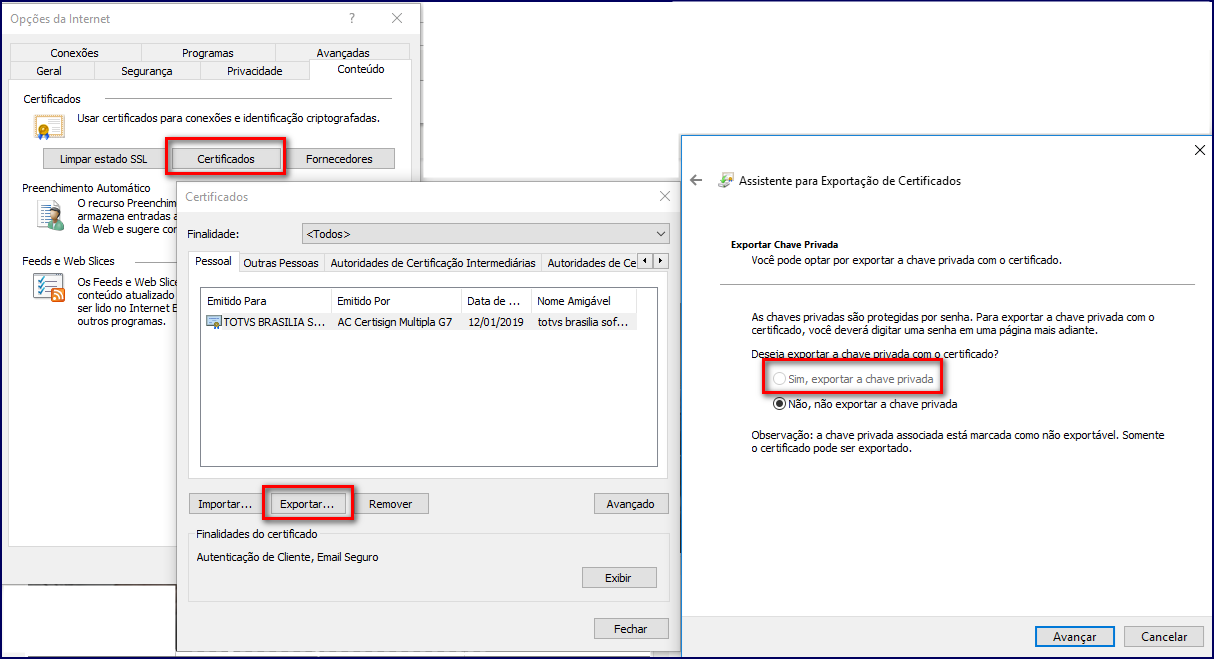Image resolution: width=1214 pixels, height=659 pixels.
Task: Open the Outras Pessoas tab
Action: click(x=281, y=263)
